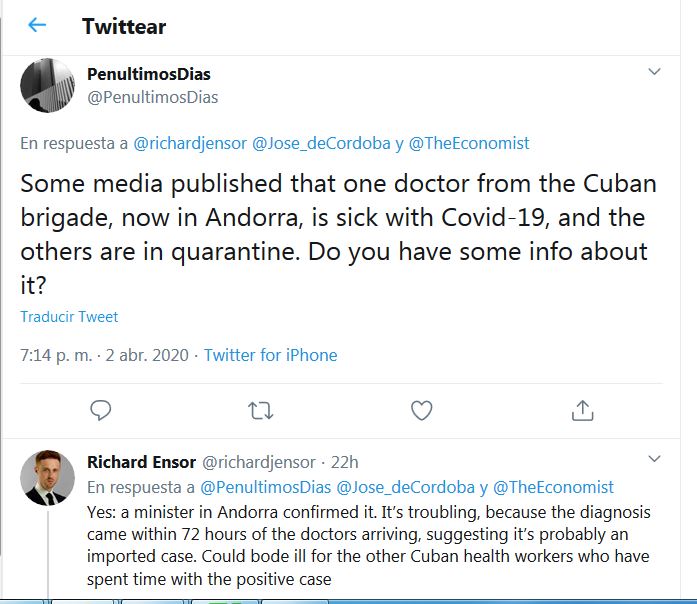
Task: Open Twitter for iPhone source link
Action: coord(270,355)
